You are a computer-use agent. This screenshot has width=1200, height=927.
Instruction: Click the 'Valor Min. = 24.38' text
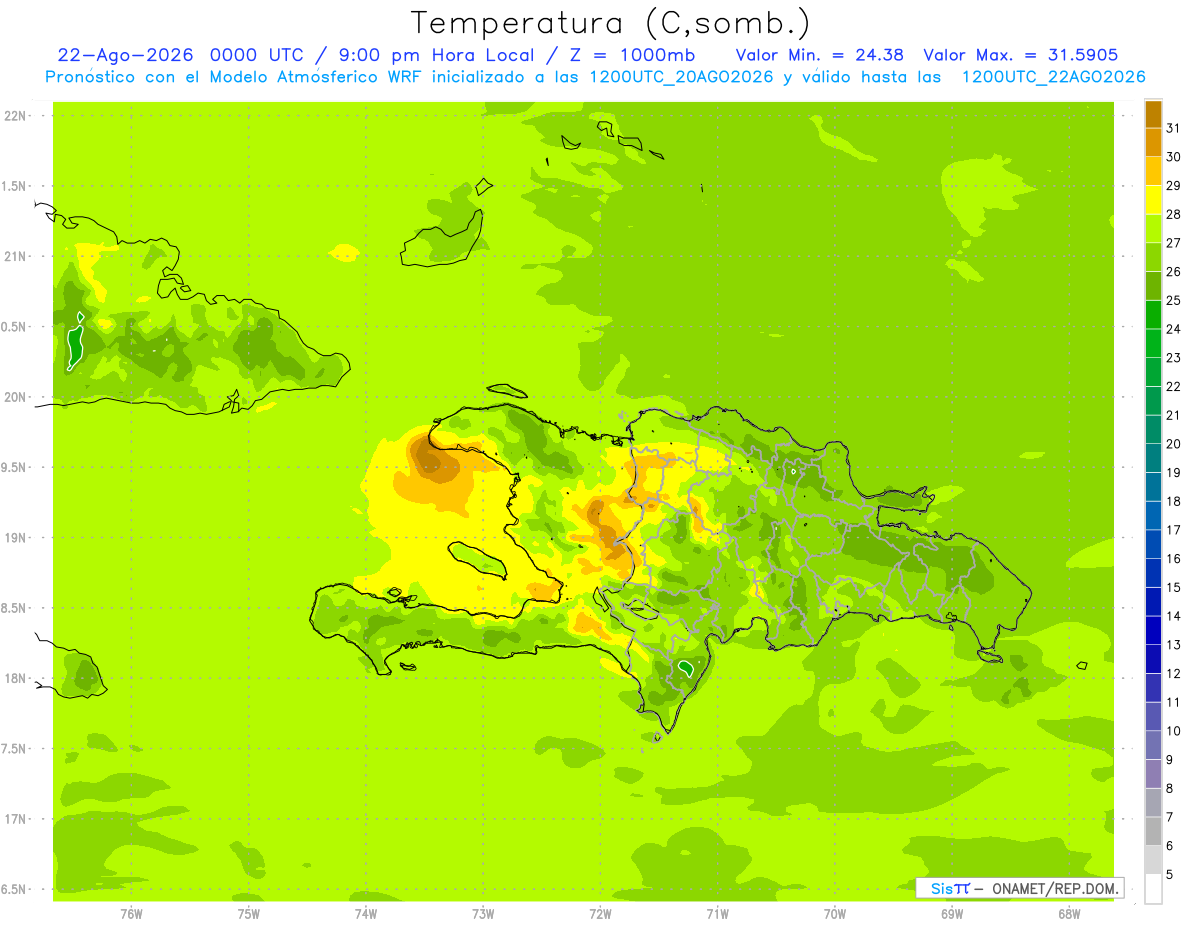click(x=819, y=55)
